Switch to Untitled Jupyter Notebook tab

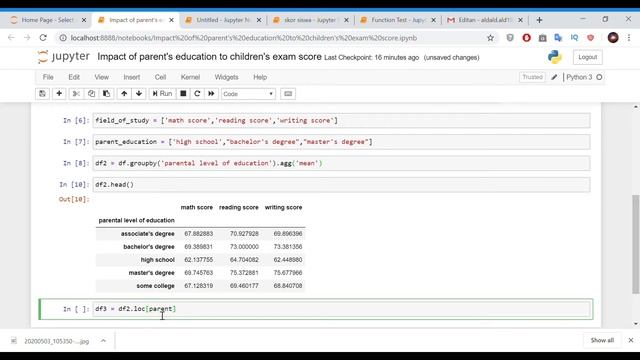click(223, 20)
